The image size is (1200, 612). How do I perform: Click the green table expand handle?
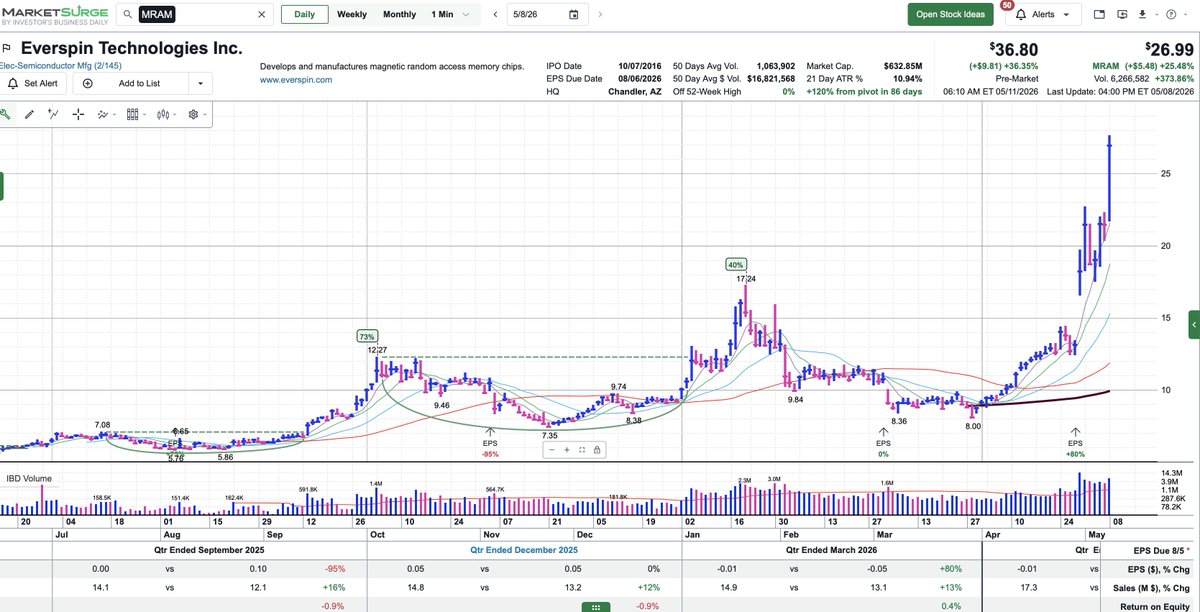pyautogui.click(x=596, y=607)
